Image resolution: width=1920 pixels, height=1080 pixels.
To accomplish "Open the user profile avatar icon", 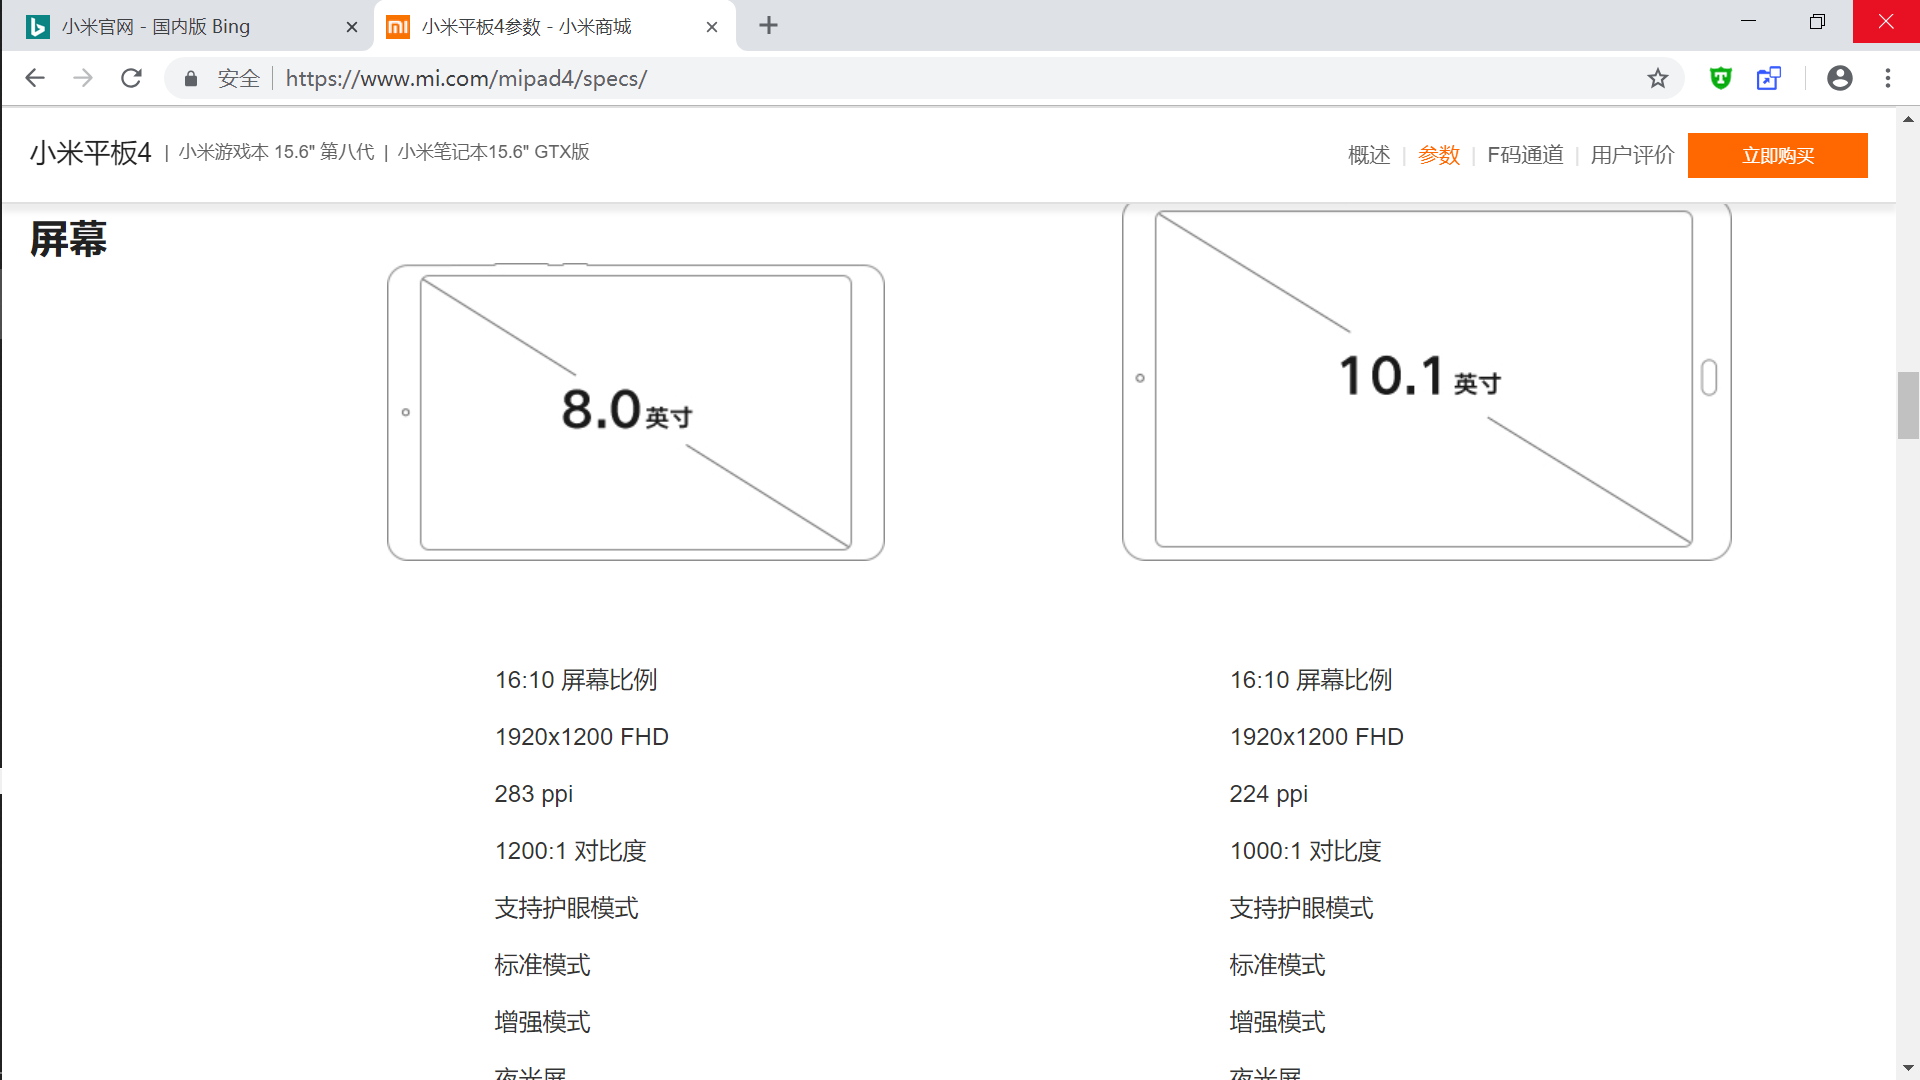I will point(1840,78).
